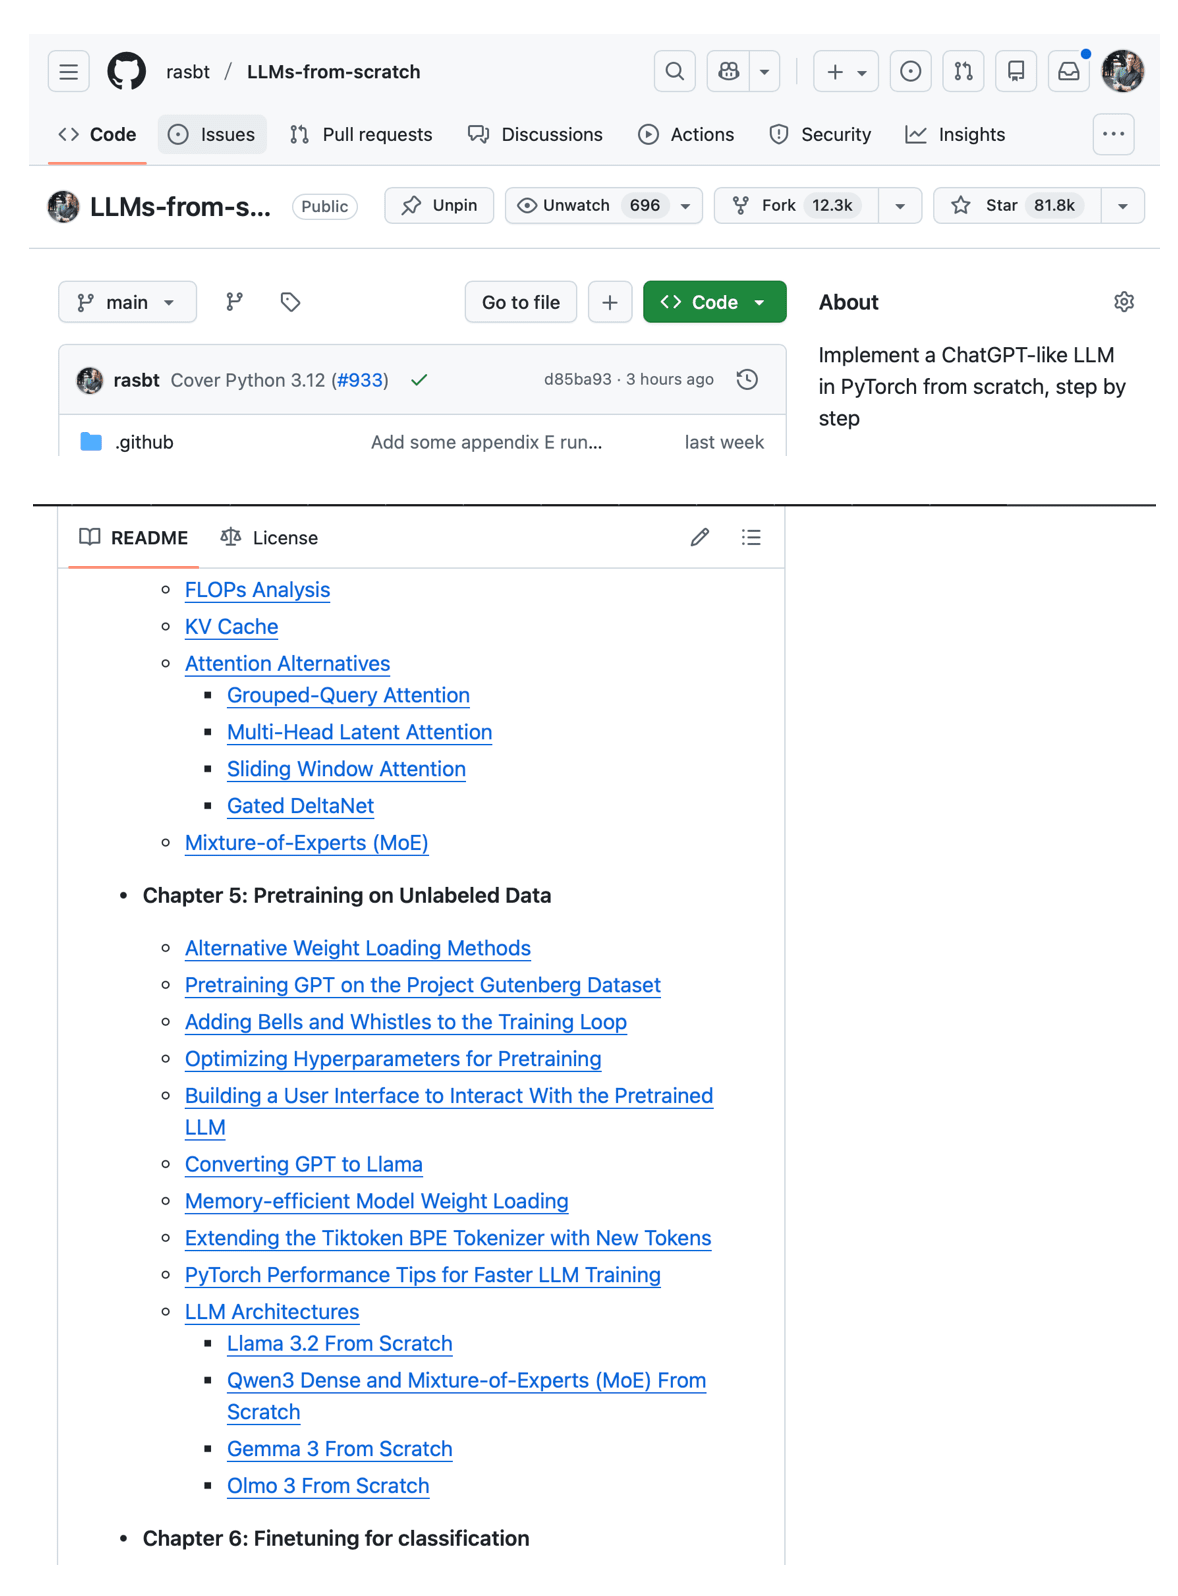Unpin the repository

439,205
